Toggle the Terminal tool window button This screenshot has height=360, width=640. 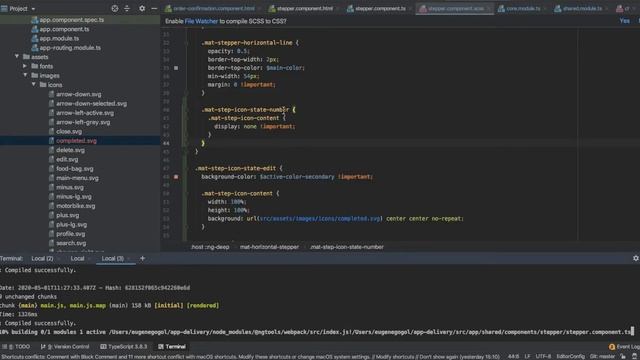tap(172, 347)
